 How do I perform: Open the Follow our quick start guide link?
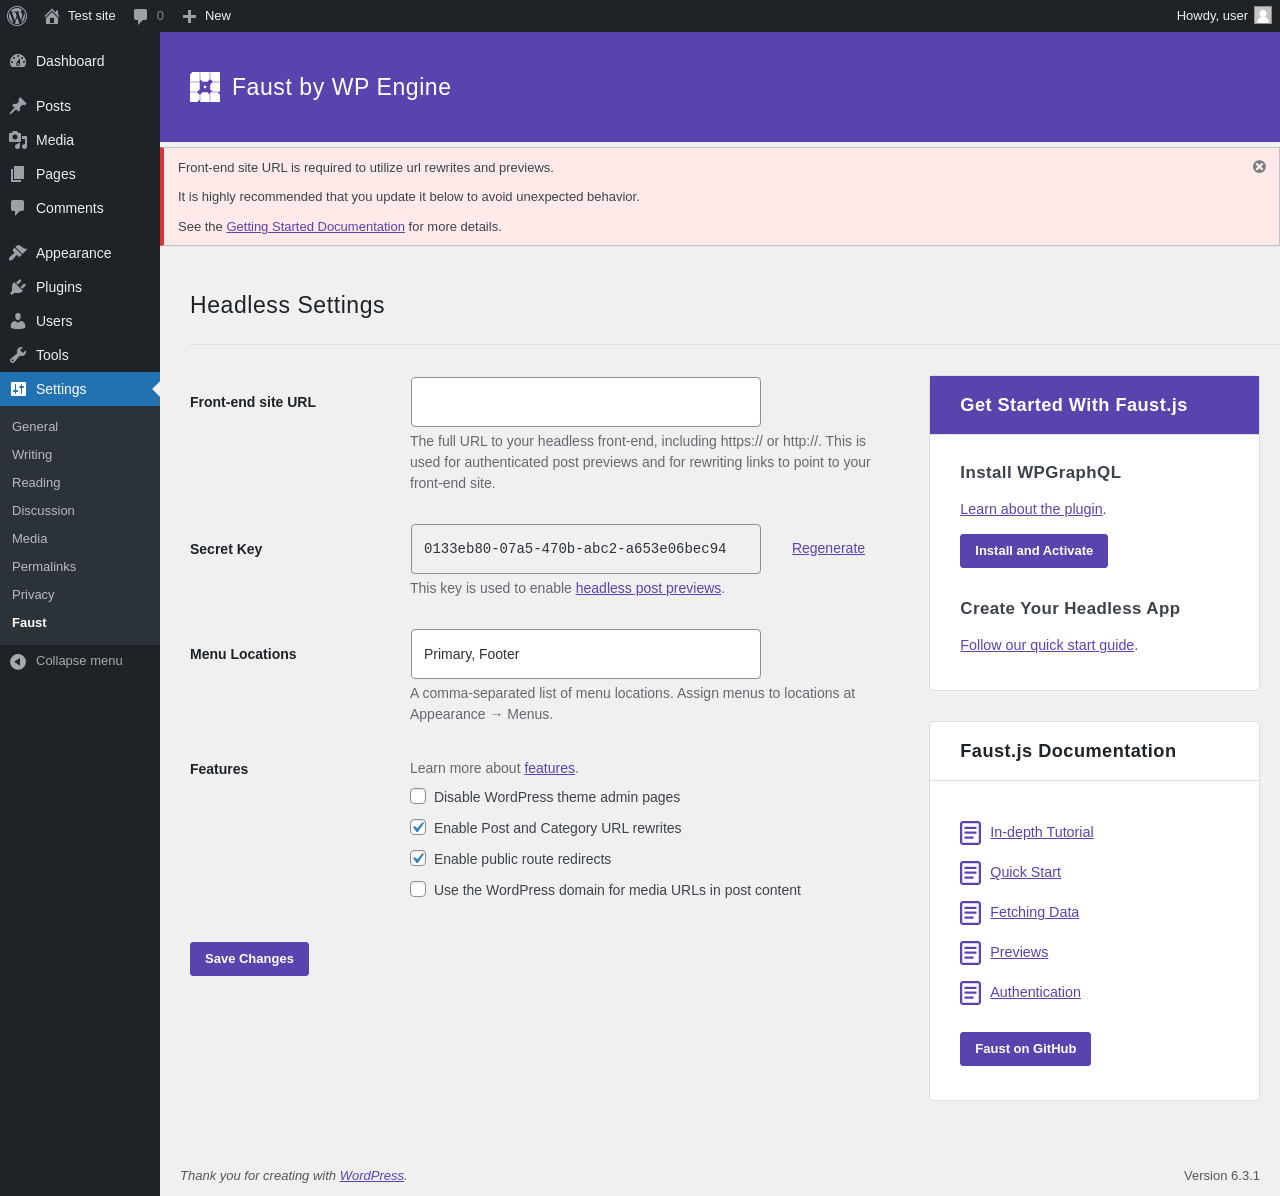1047,645
